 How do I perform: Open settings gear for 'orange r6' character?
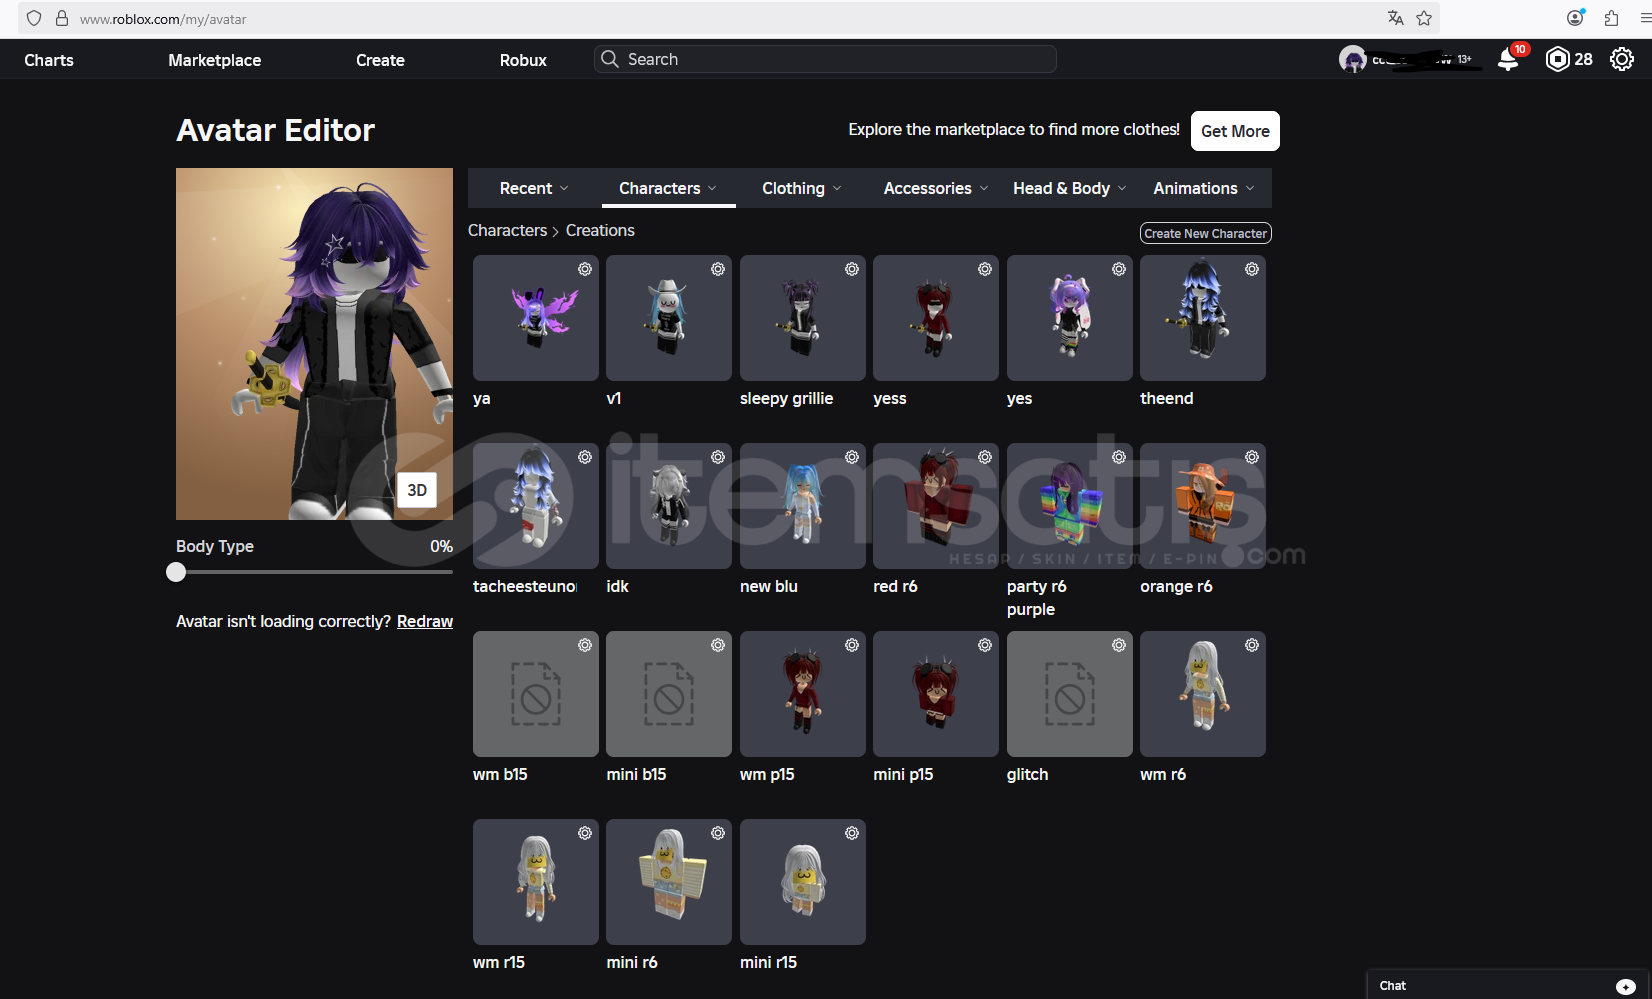1252,457
